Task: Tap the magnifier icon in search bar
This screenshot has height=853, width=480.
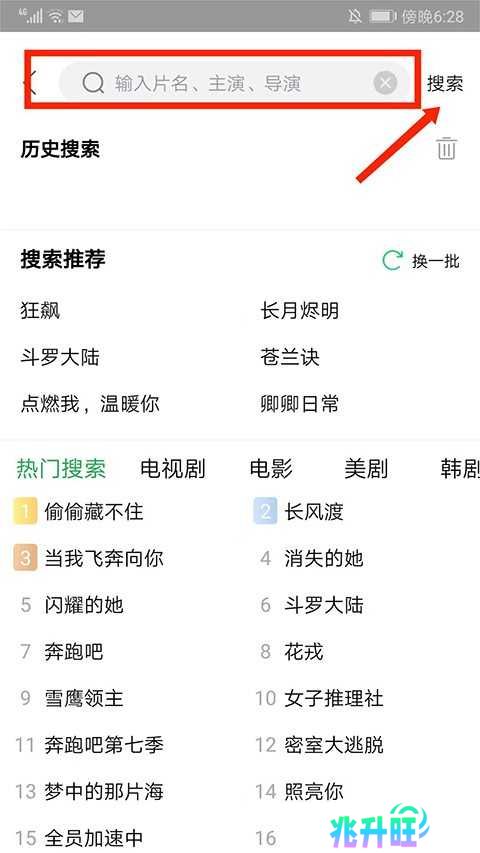Action: (93, 83)
